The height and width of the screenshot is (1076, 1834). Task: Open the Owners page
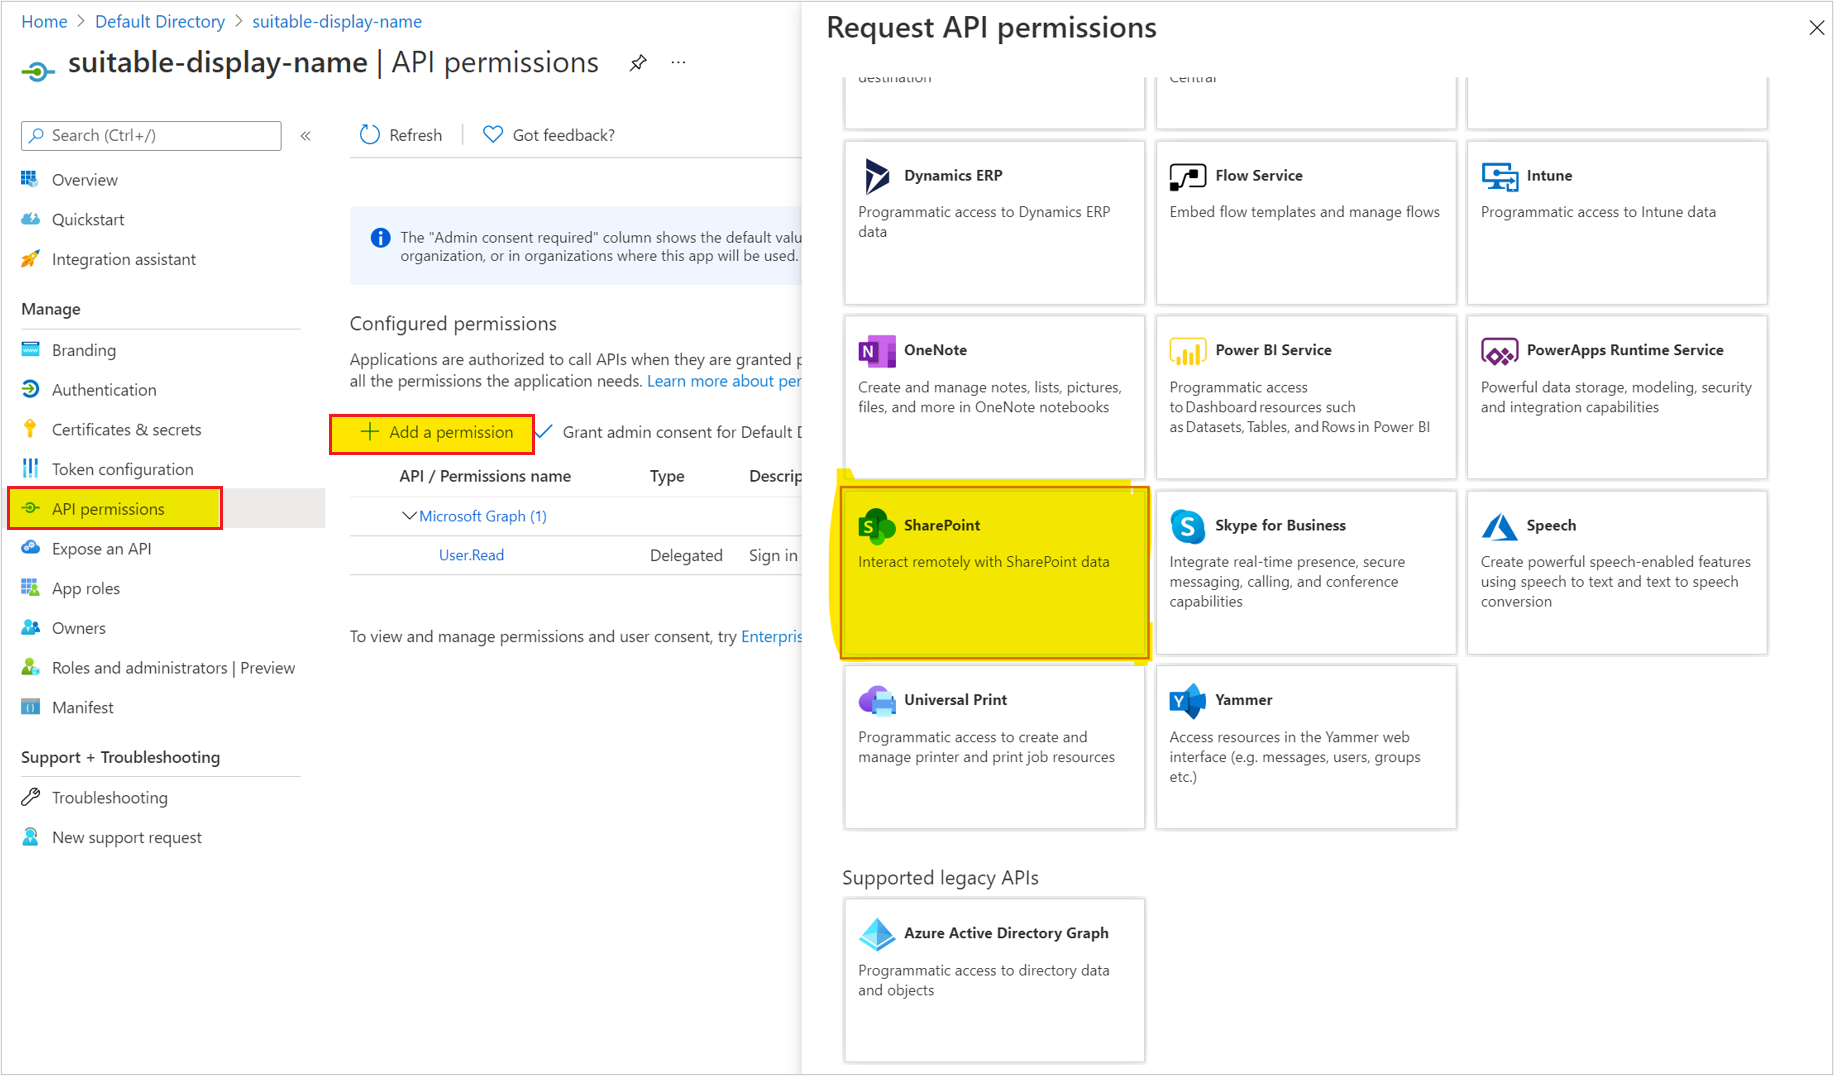(x=79, y=628)
